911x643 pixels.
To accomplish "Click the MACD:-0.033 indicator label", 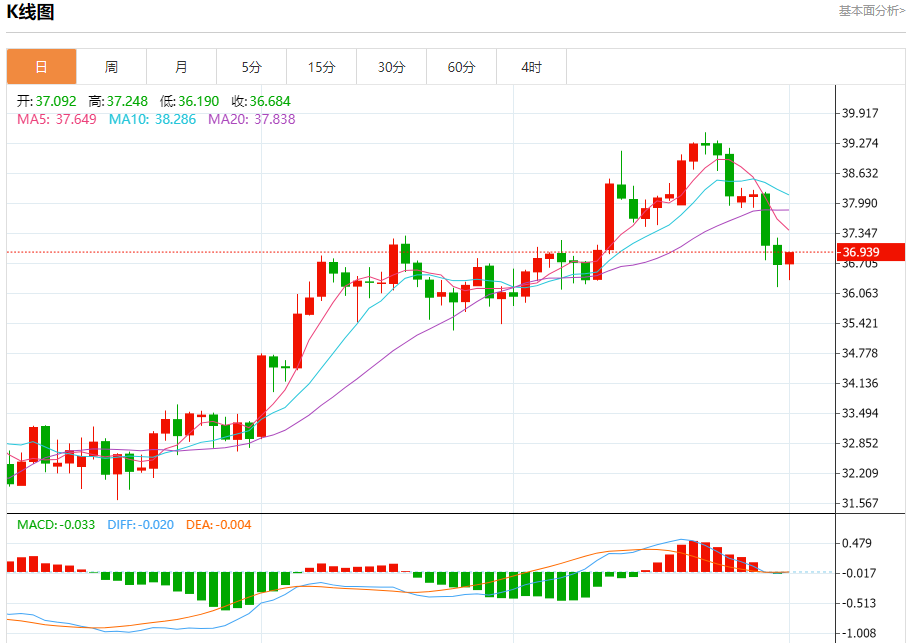I will [56, 525].
